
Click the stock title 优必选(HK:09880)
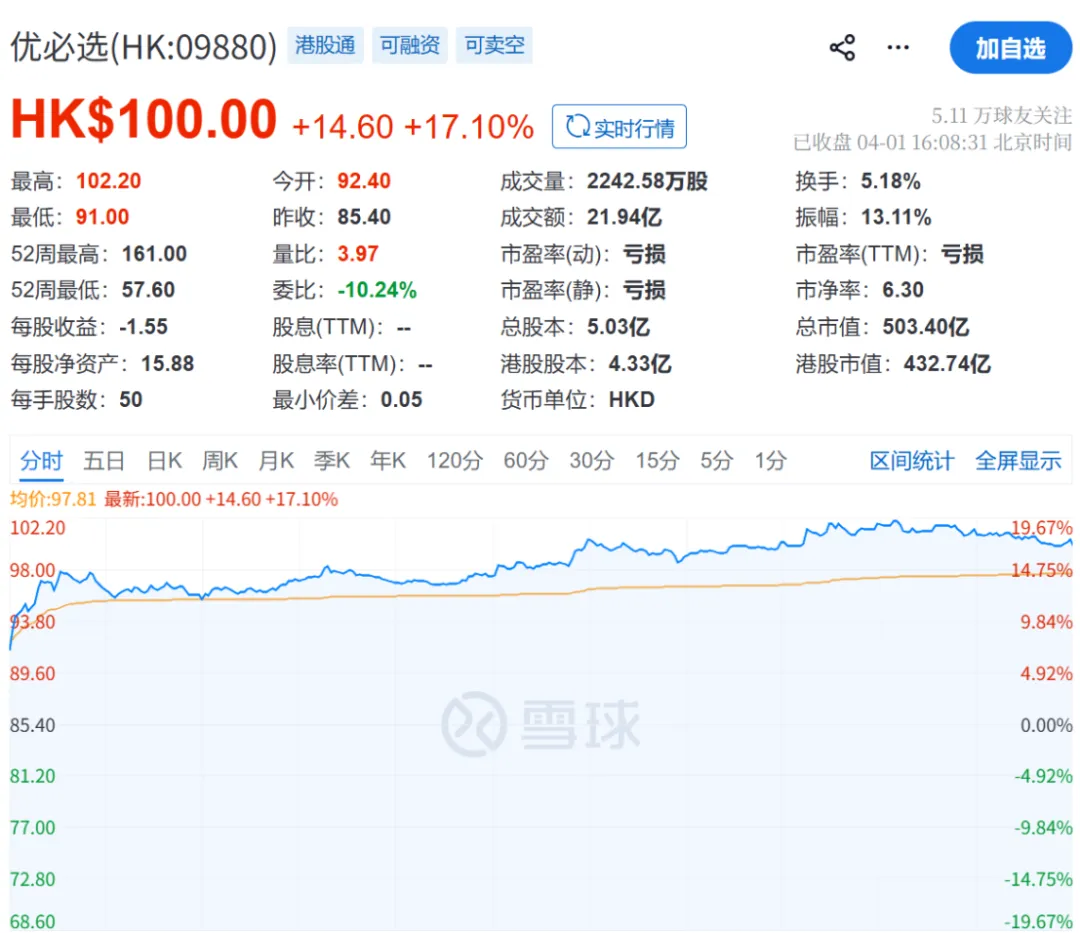(x=143, y=48)
